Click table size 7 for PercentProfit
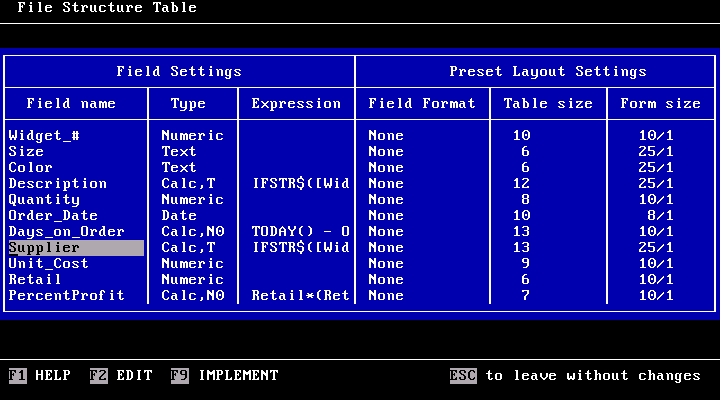Viewport: 720px width, 400px height. (526, 295)
